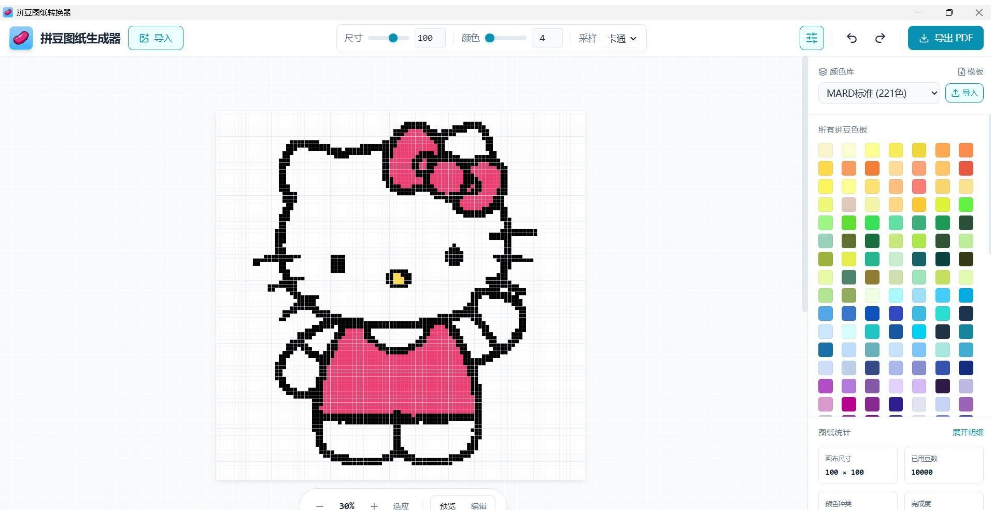Switch to 编辑 edit mode
The image size is (991, 510).
coord(478,506)
